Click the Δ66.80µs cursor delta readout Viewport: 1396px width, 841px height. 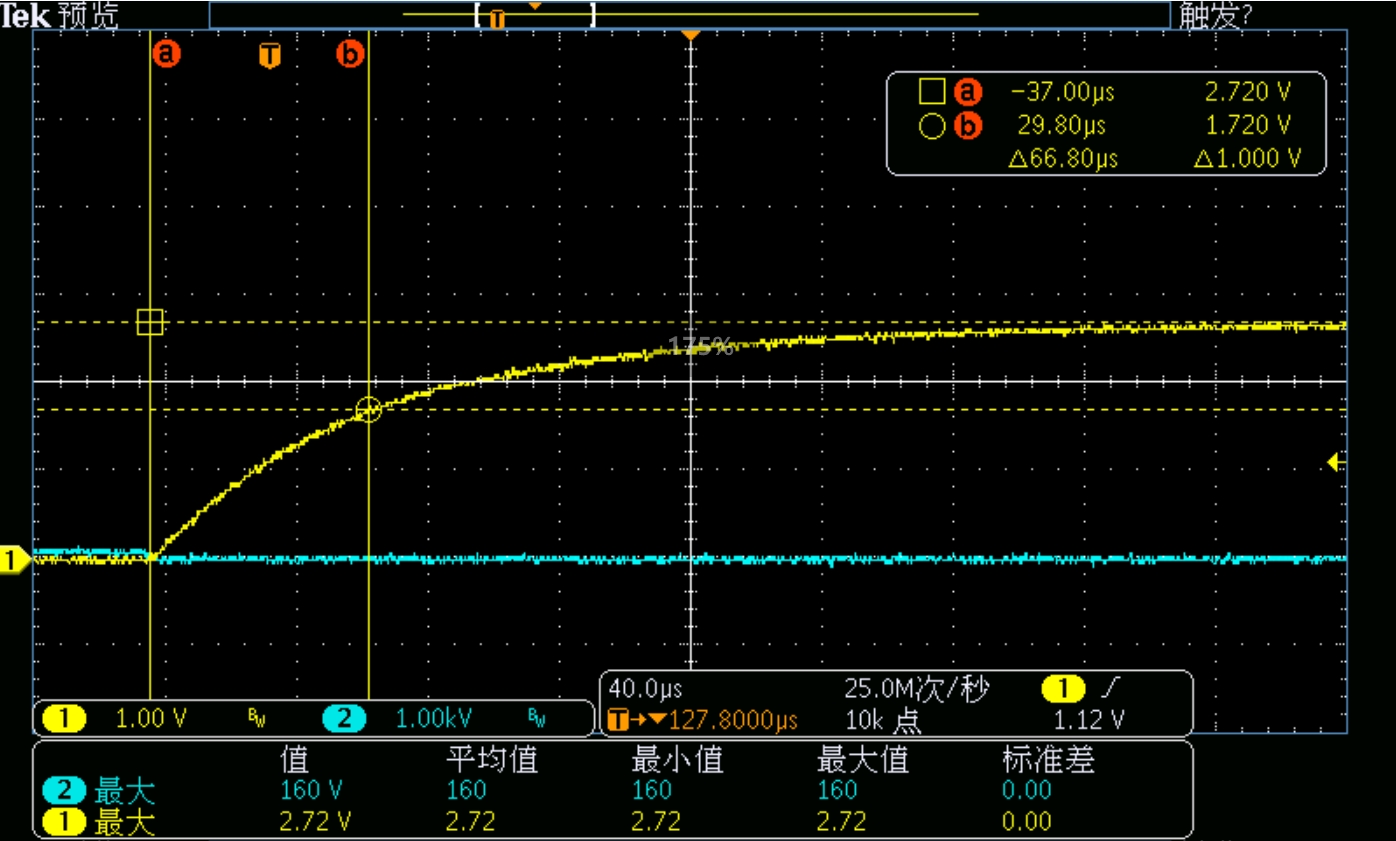(1062, 159)
